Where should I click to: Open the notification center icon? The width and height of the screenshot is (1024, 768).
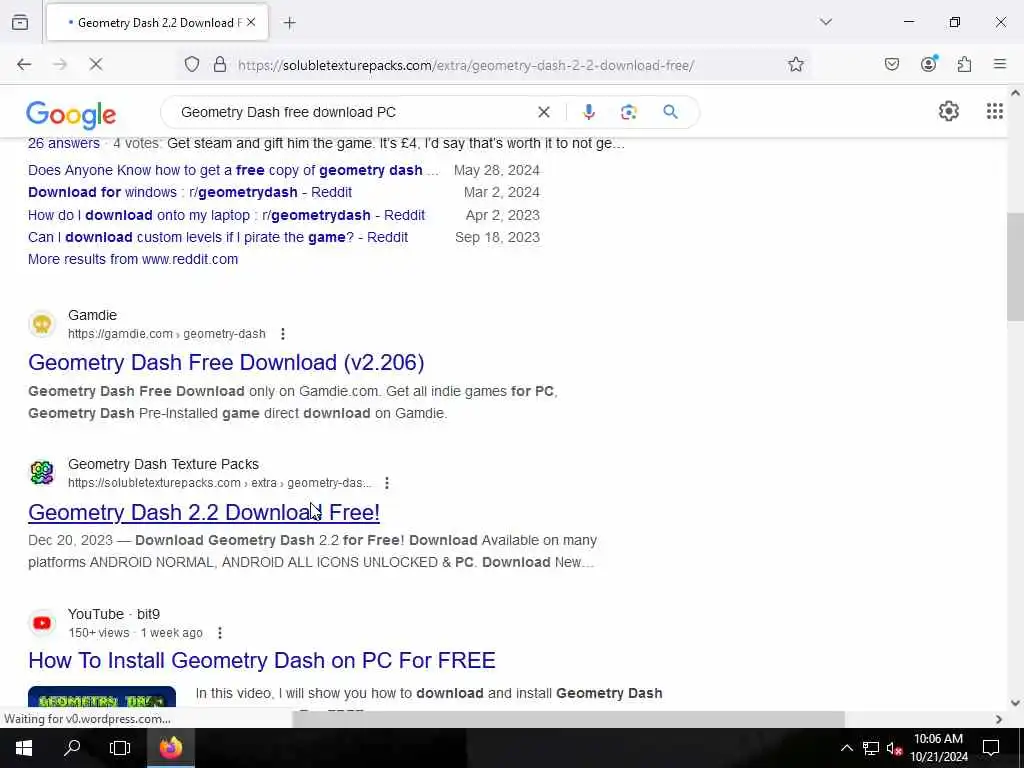[991, 748]
